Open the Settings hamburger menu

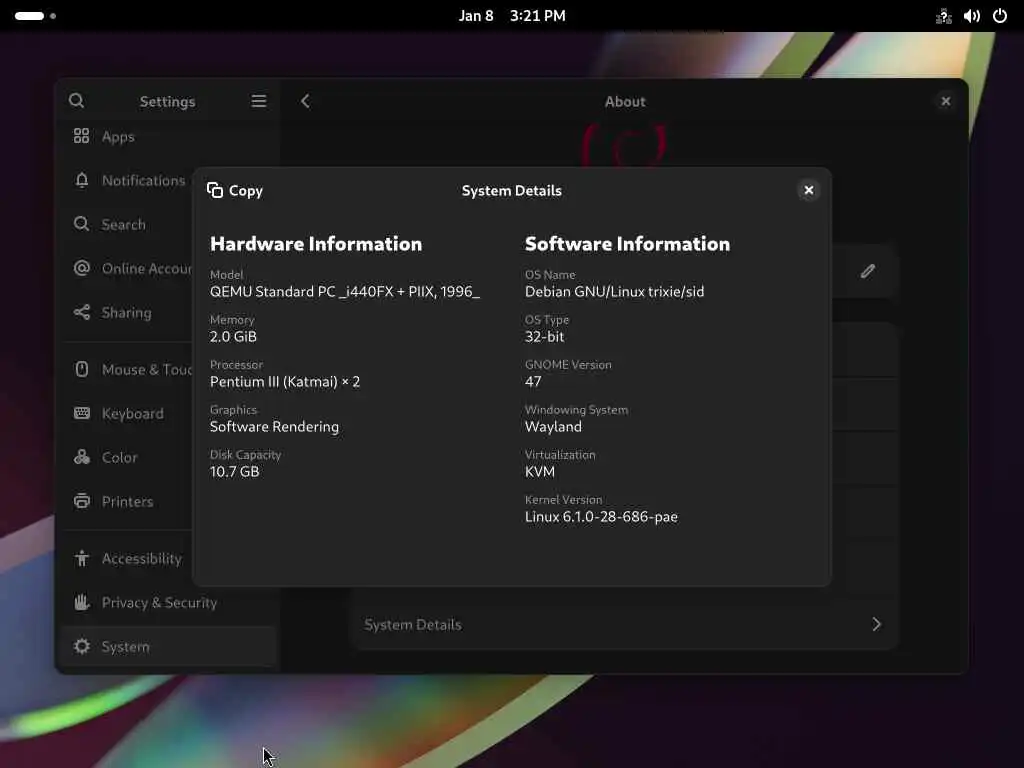point(259,101)
